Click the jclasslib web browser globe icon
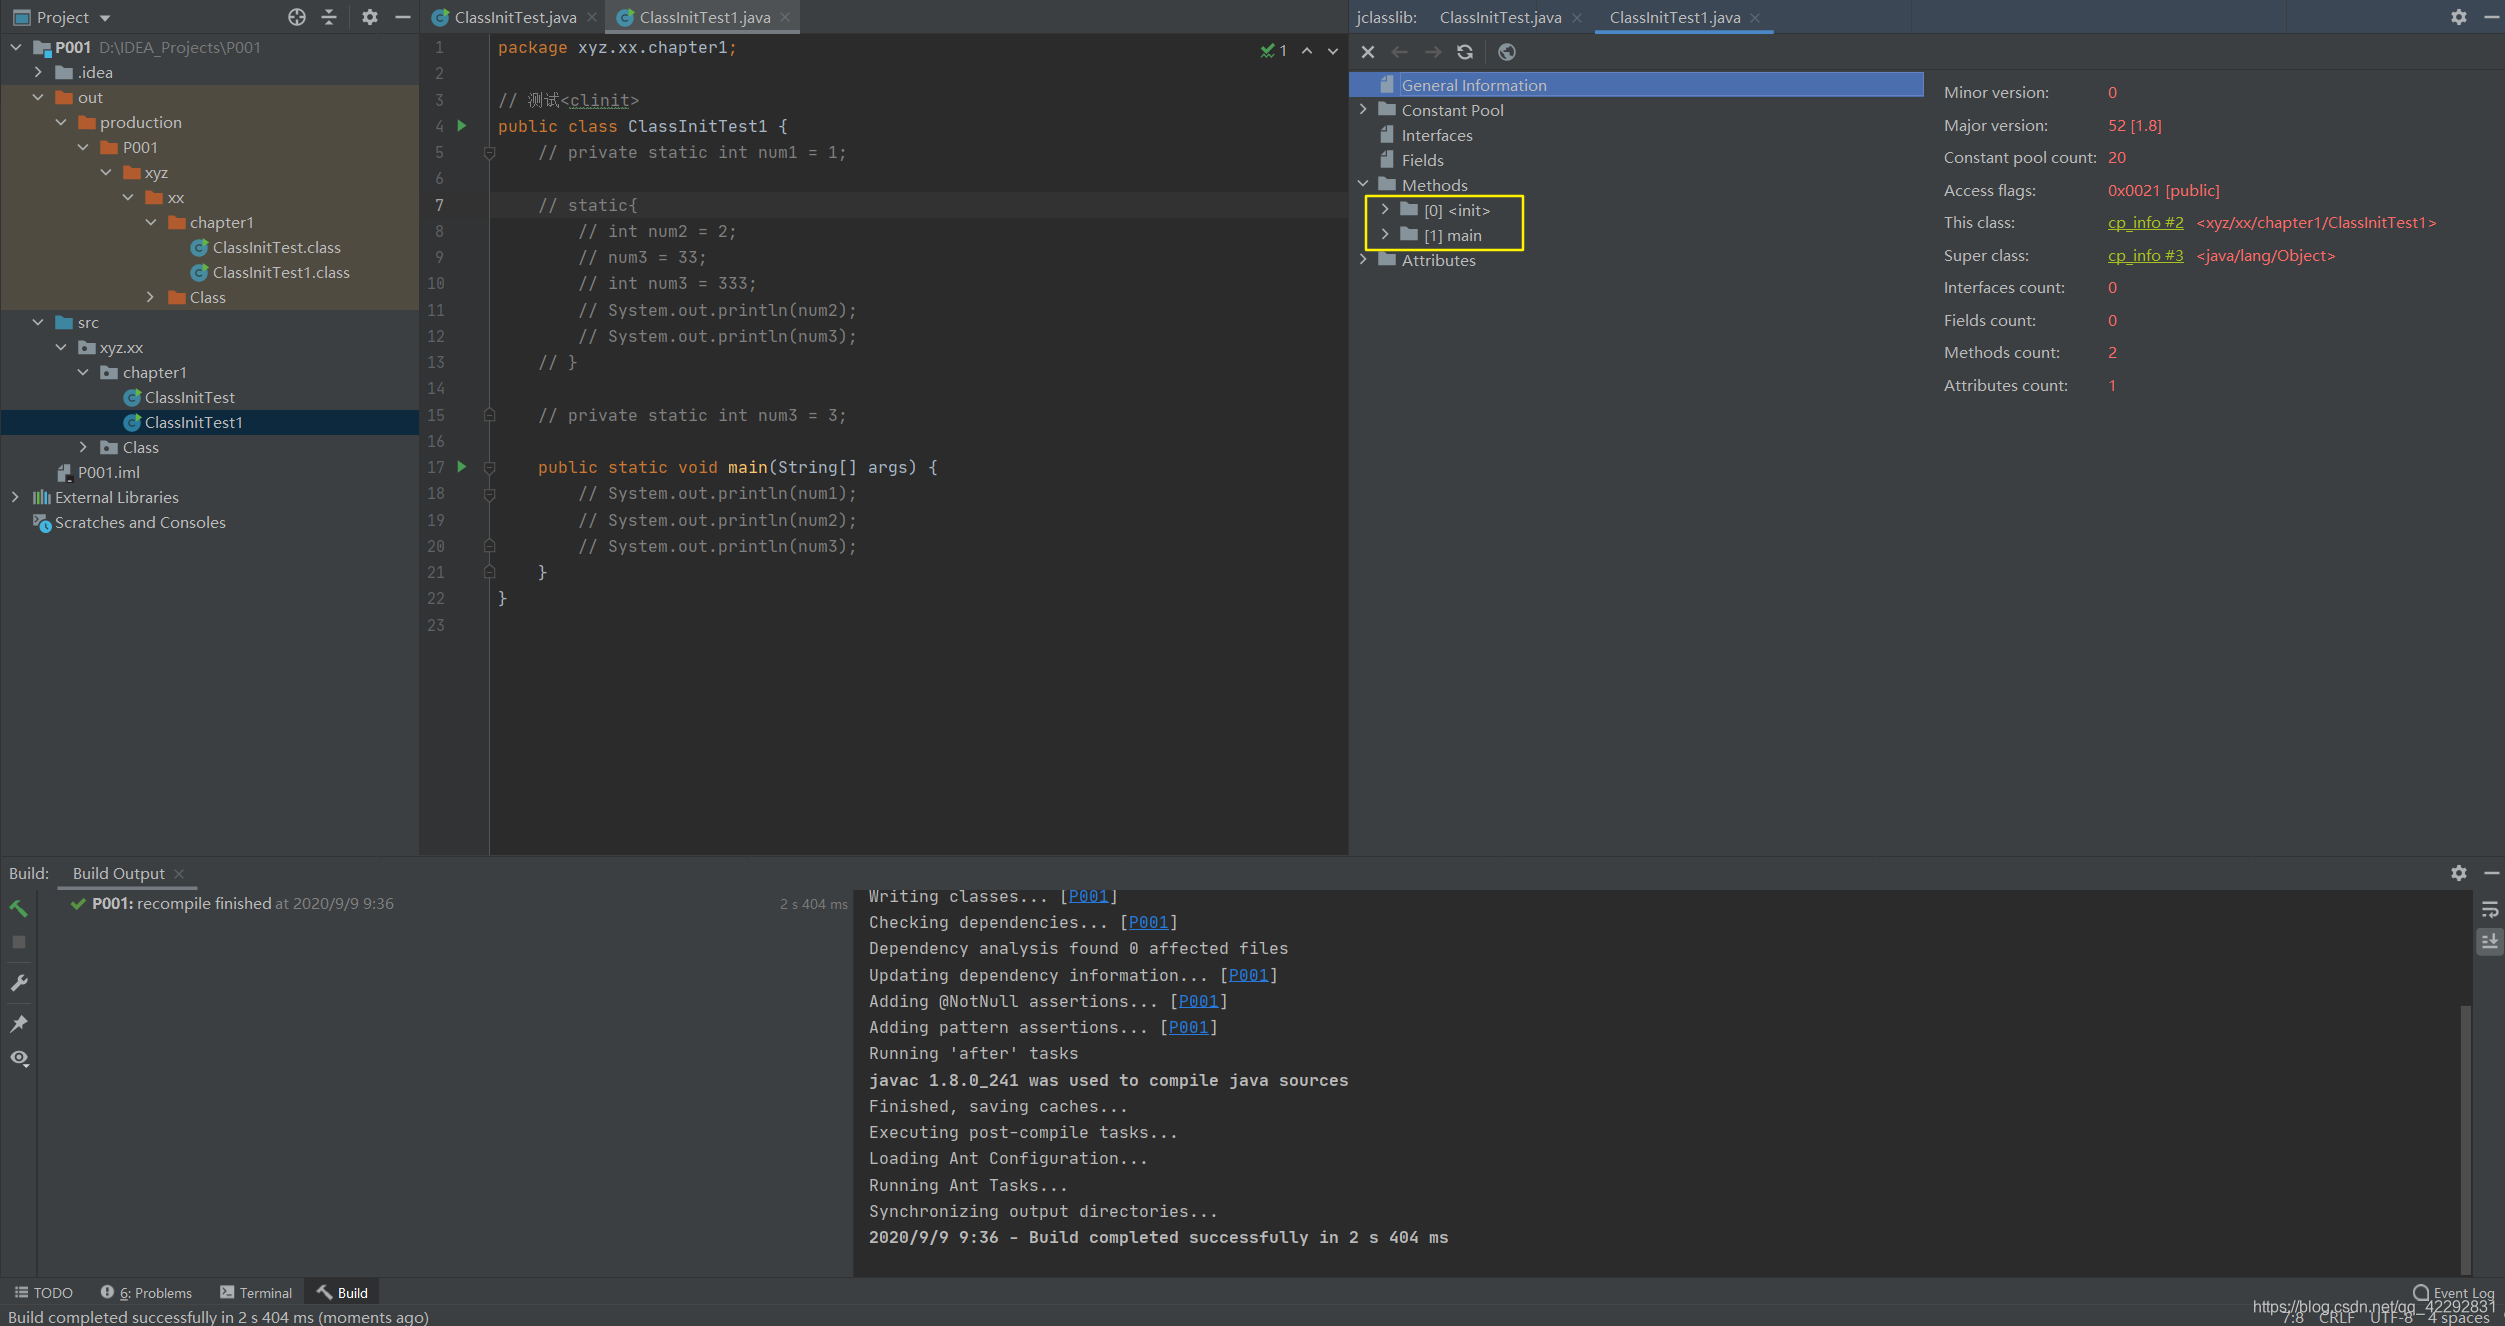 point(1507,52)
